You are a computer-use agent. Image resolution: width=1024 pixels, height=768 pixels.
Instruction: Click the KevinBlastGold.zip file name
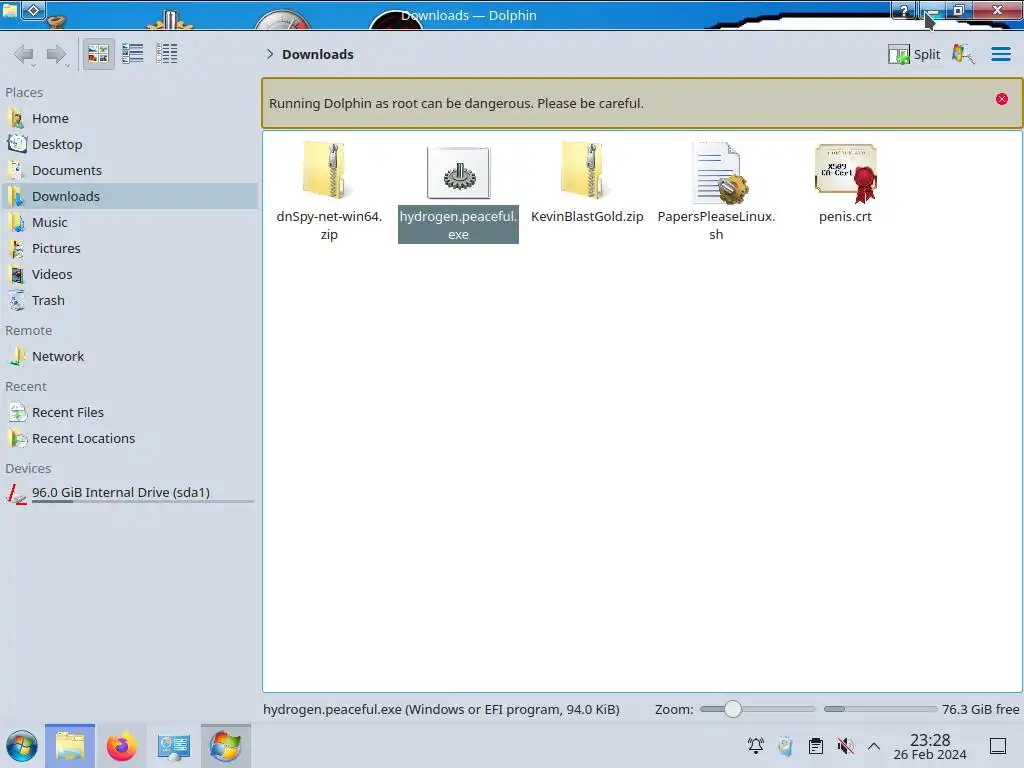pos(587,216)
